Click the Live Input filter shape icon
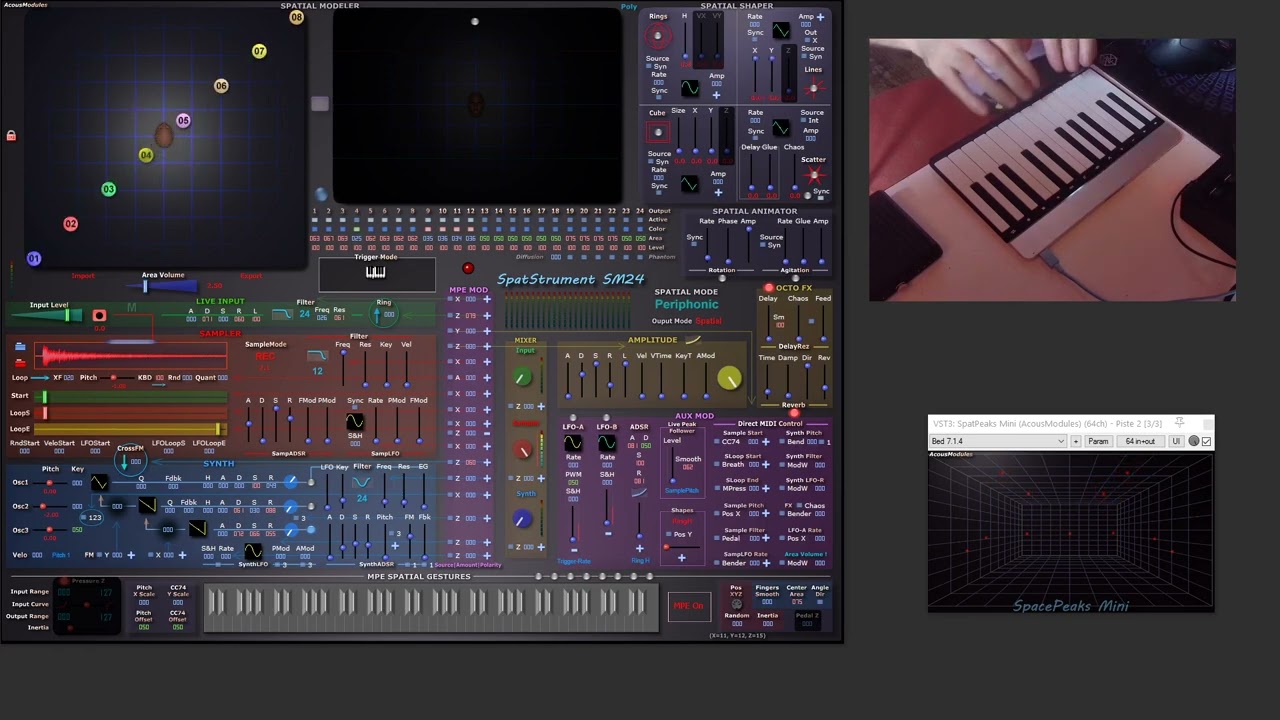The height and width of the screenshot is (720, 1280). (x=282, y=315)
